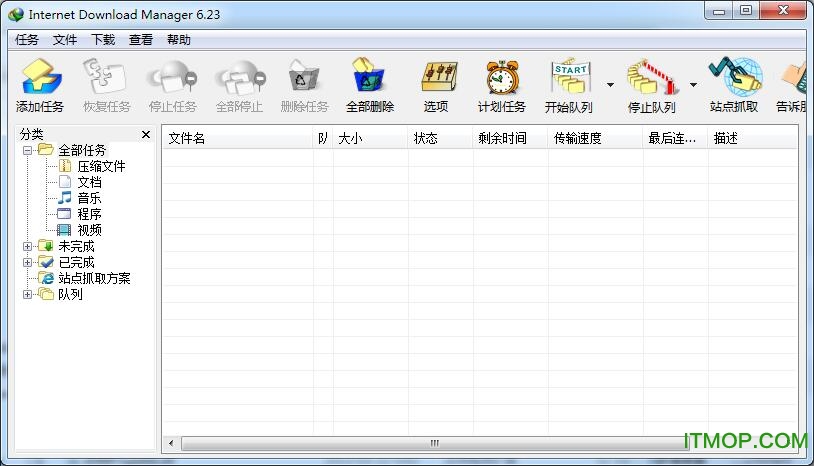
Task: Click the 未完成 green arrow folder icon
Action: 46,246
